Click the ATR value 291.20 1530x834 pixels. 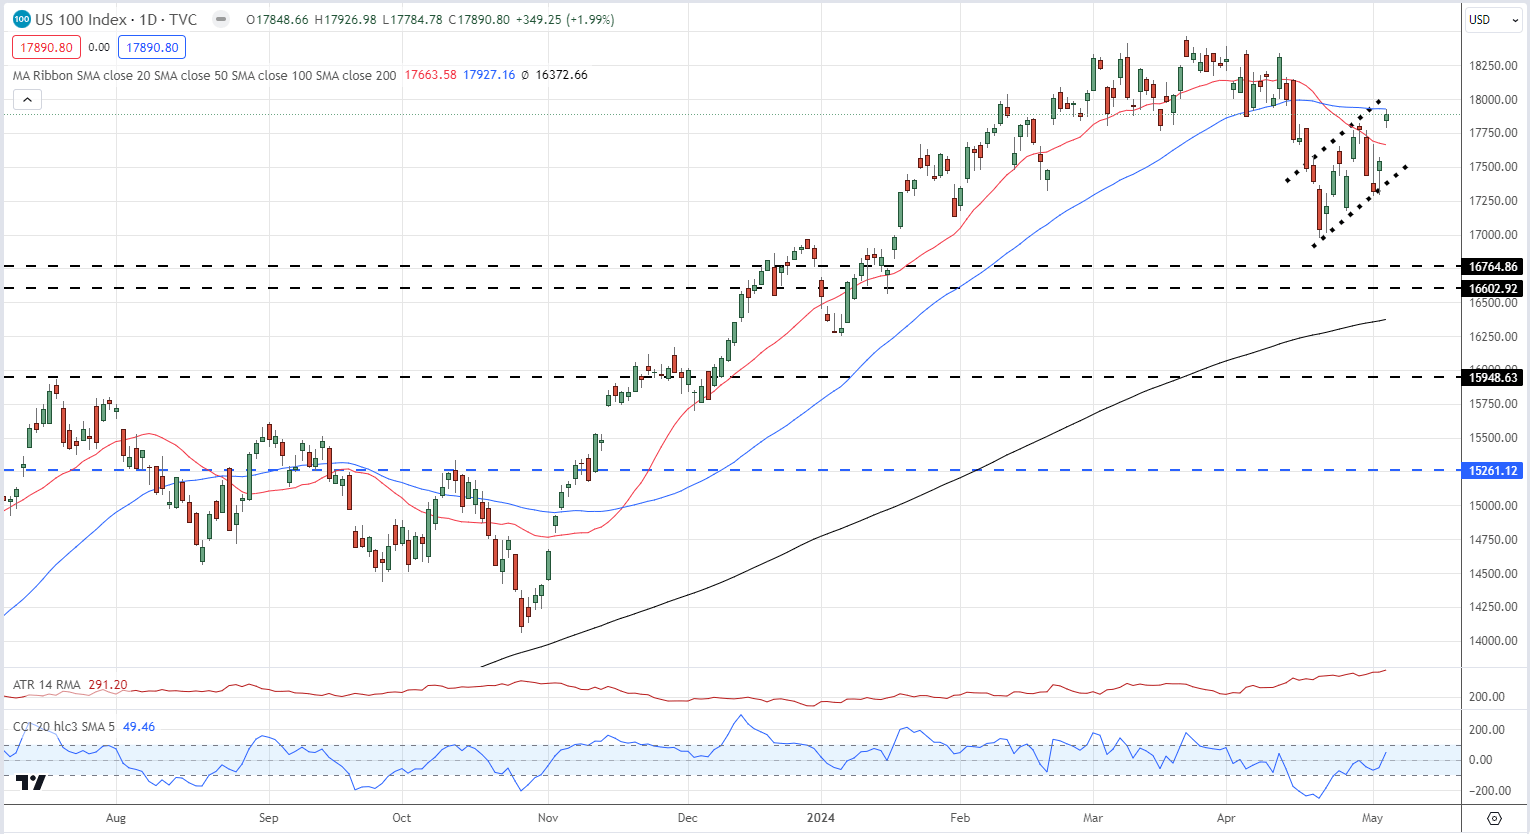(108, 685)
